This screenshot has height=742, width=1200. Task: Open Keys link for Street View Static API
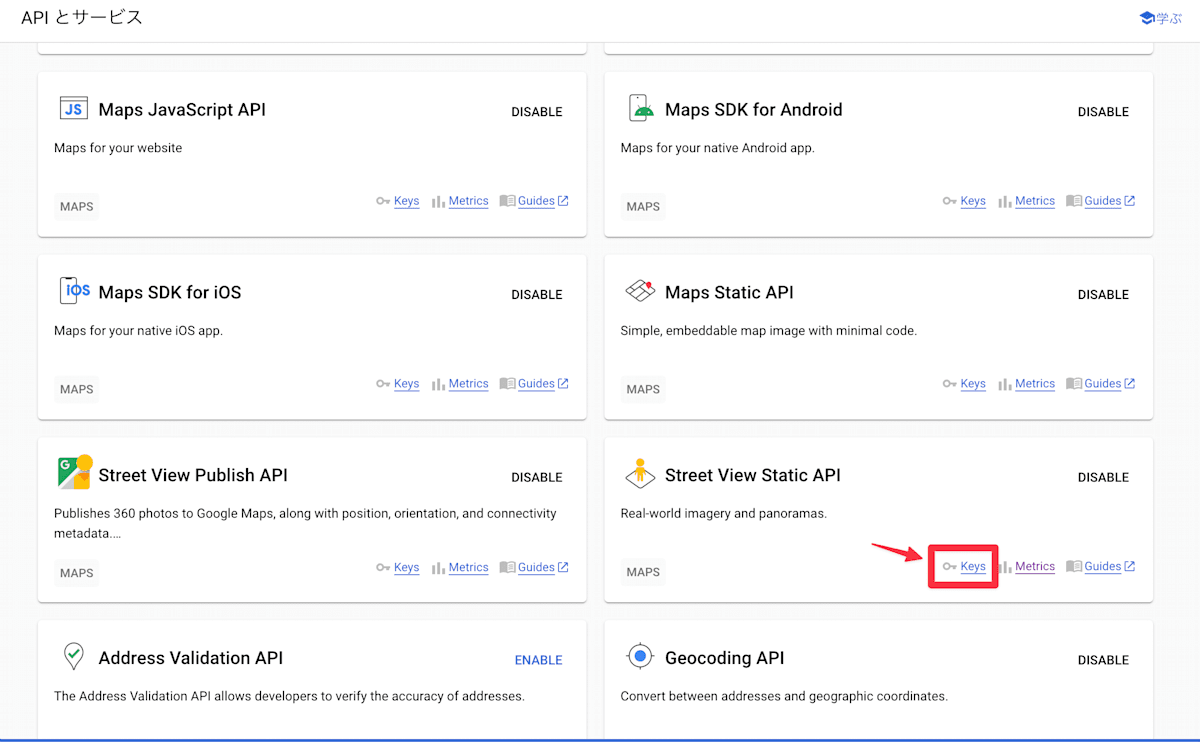tap(973, 566)
